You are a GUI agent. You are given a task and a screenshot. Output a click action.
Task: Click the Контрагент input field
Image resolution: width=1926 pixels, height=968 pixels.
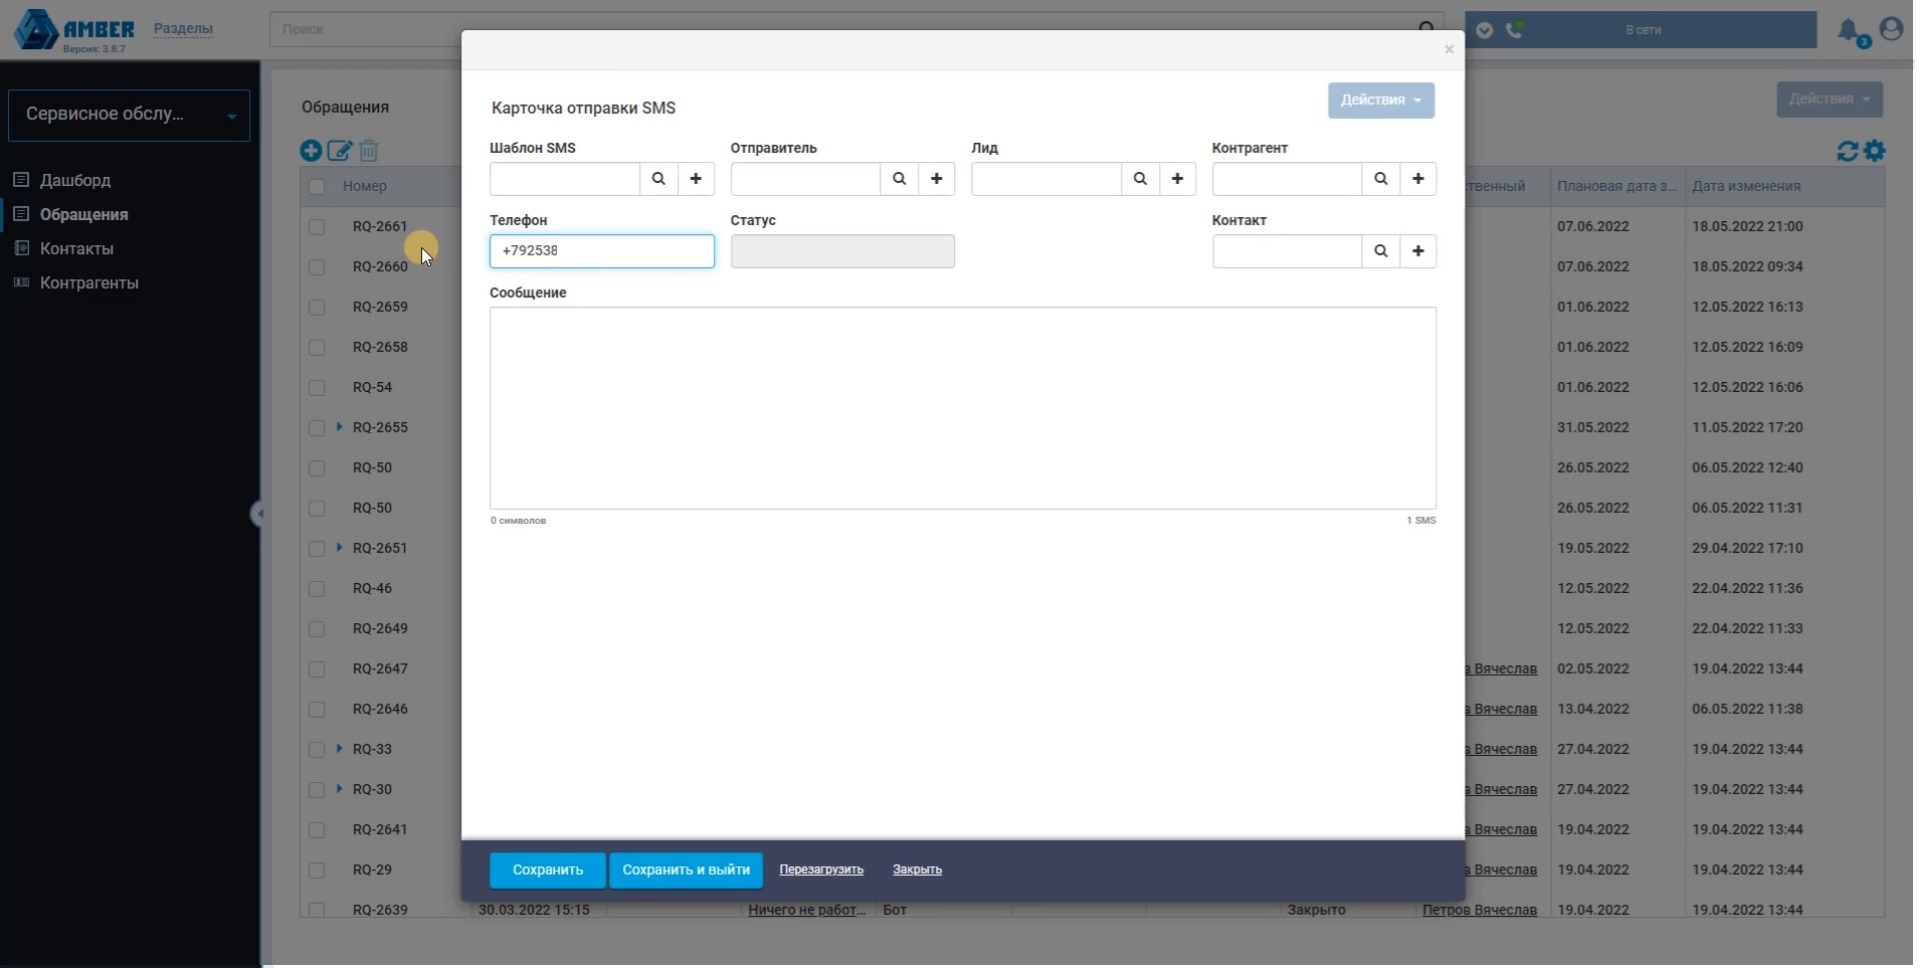[1288, 179]
